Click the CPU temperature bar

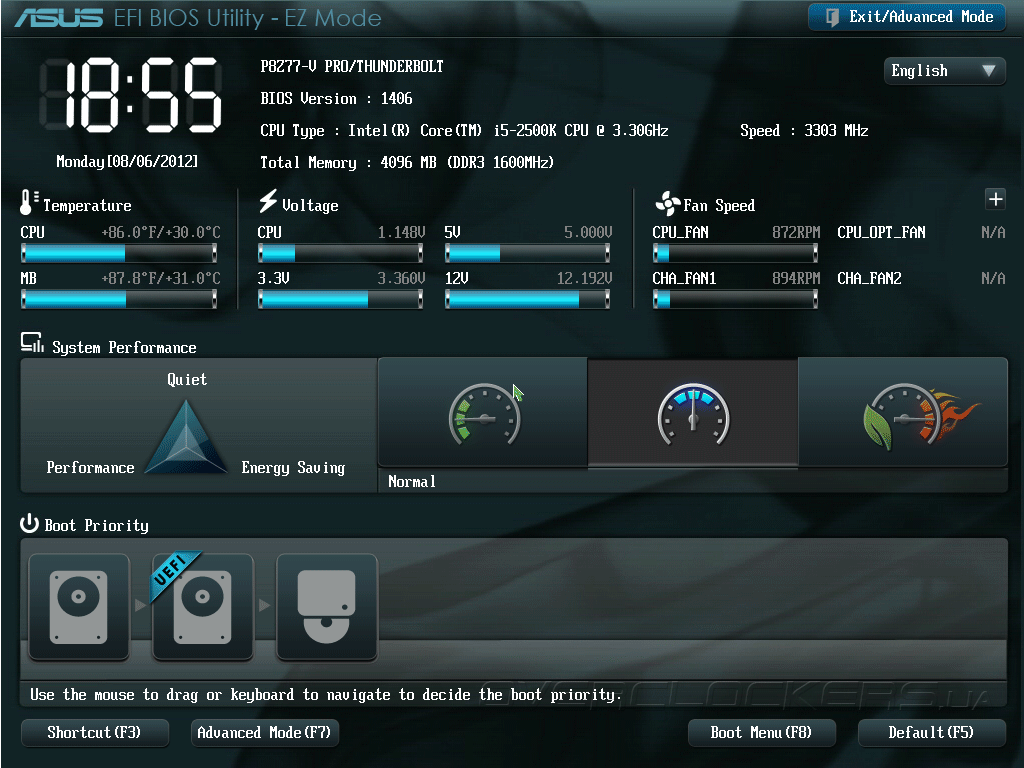click(119, 253)
